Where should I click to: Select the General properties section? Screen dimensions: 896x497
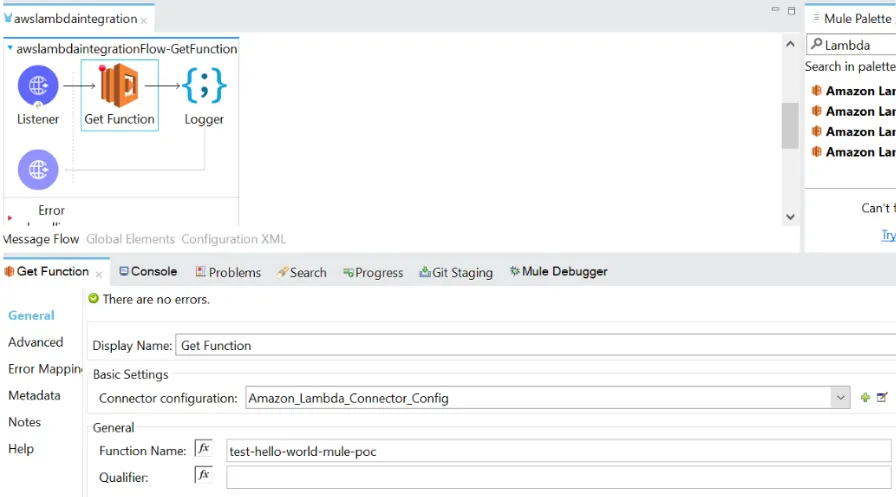coord(31,315)
